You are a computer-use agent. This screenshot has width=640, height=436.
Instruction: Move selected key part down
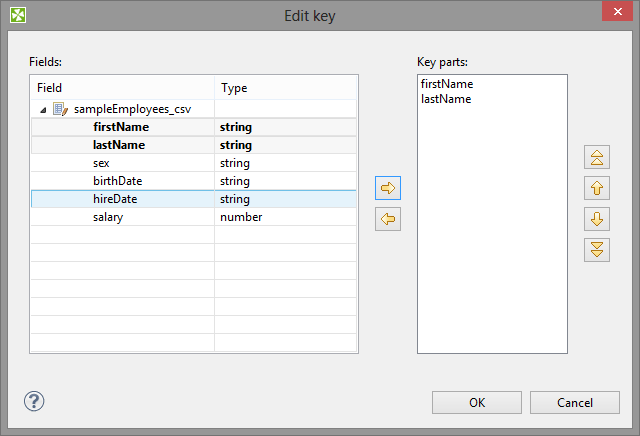click(597, 218)
